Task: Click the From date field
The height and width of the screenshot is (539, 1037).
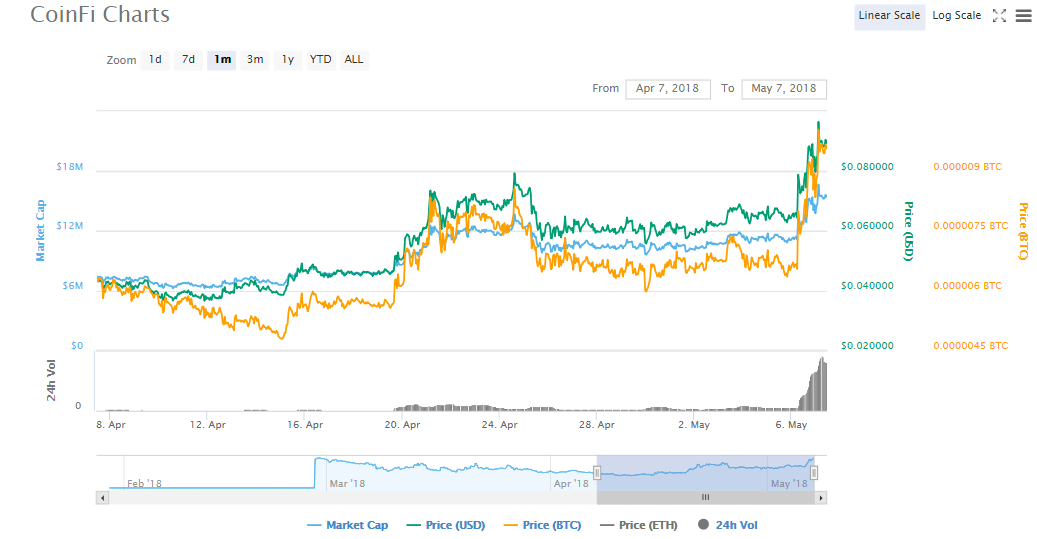Action: click(x=668, y=89)
